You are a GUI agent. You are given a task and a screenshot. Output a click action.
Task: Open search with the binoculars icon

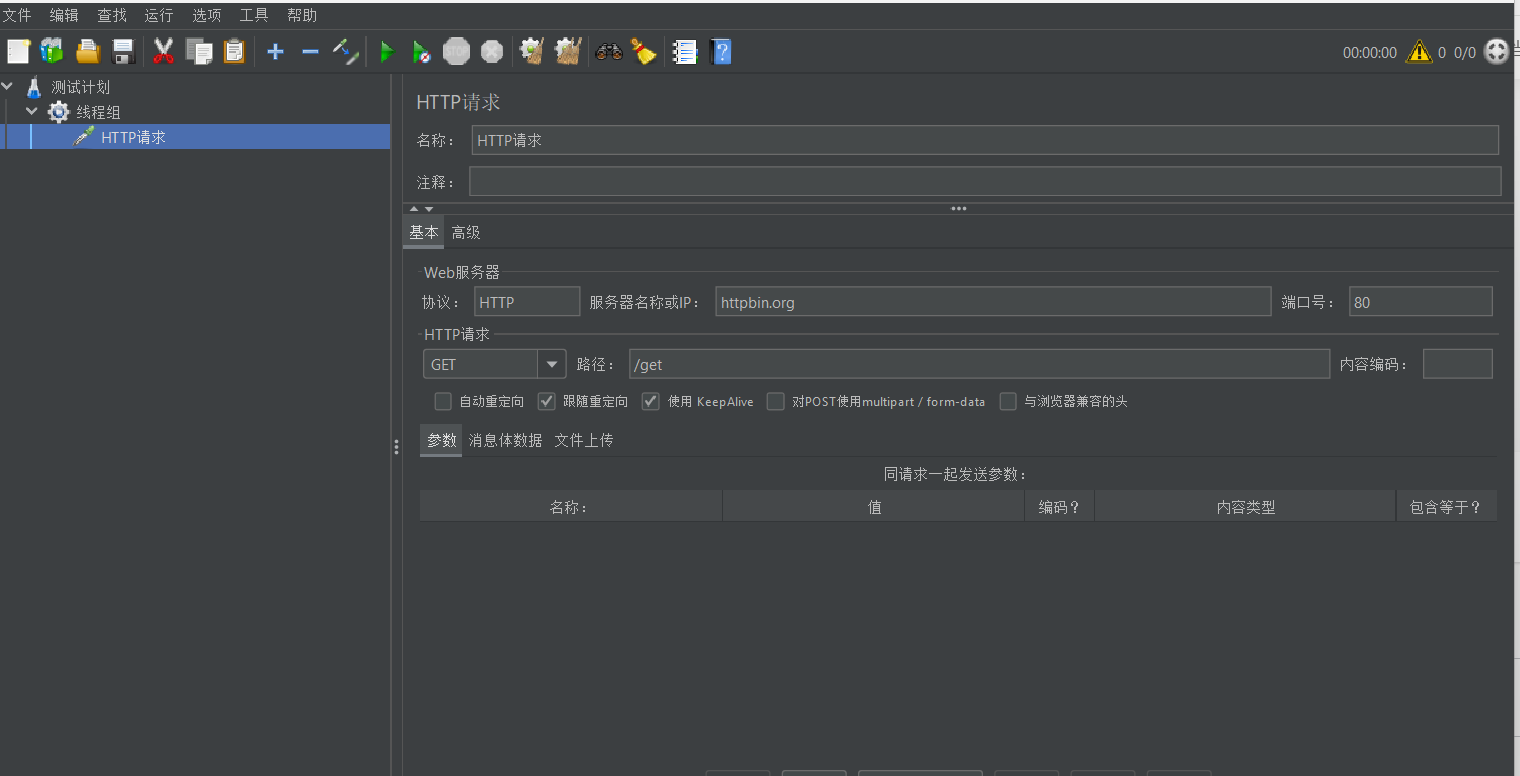608,51
